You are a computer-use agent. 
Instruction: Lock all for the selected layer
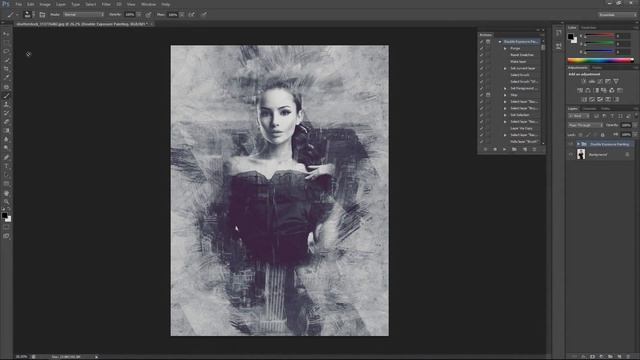(x=602, y=135)
